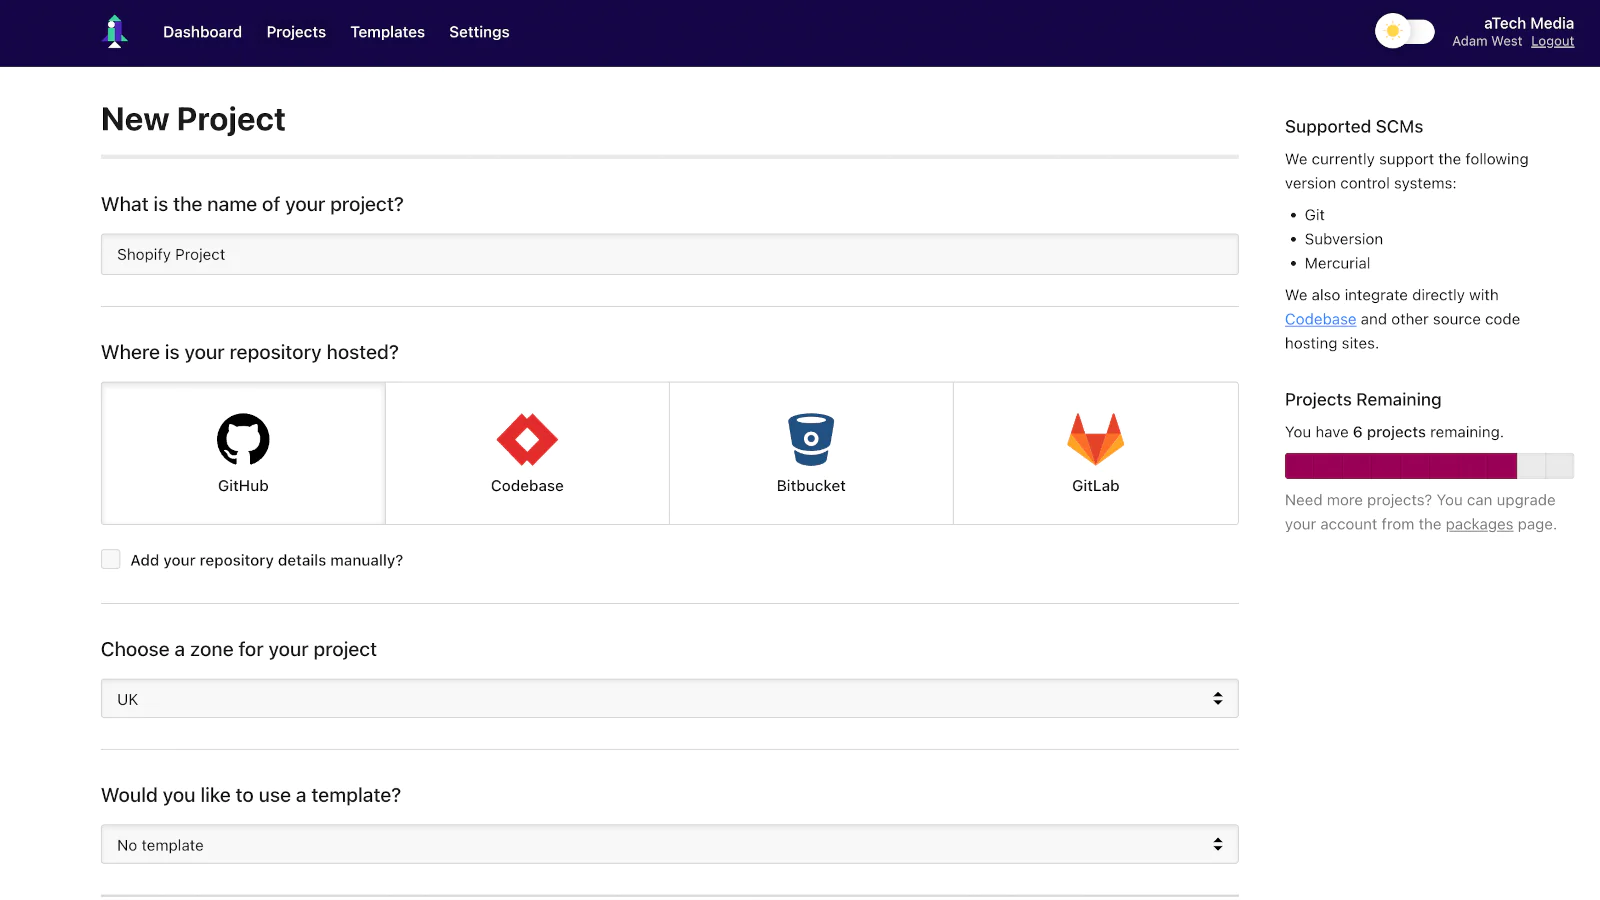The height and width of the screenshot is (900, 1600).
Task: Open the UK zone dropdown
Action: pos(670,699)
